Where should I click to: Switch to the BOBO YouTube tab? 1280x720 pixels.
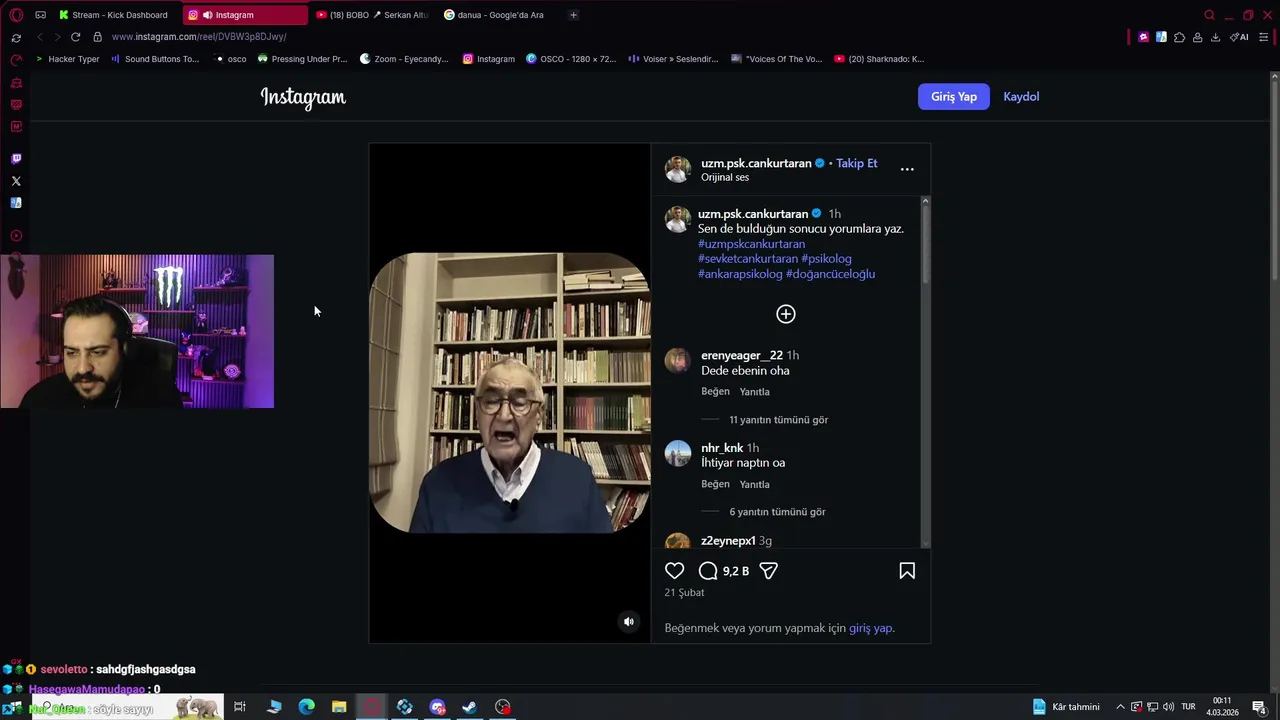click(371, 15)
